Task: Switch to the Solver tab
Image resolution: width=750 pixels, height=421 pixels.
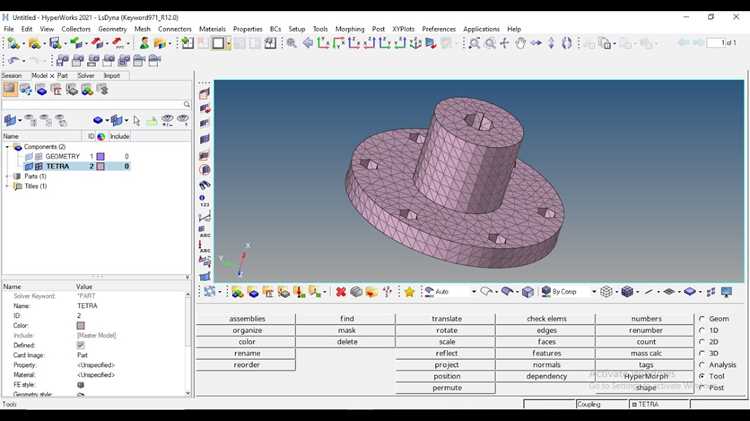Action: tap(86, 76)
